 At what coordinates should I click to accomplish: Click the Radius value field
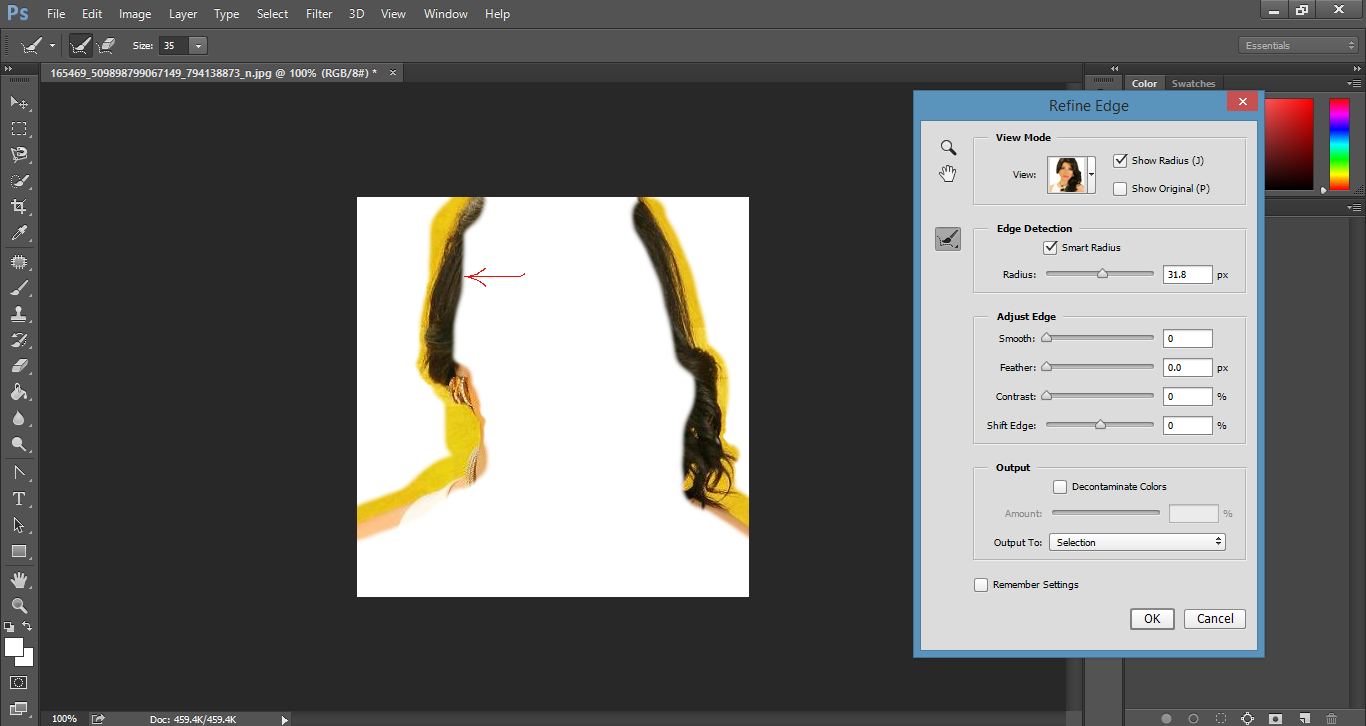tap(1188, 274)
